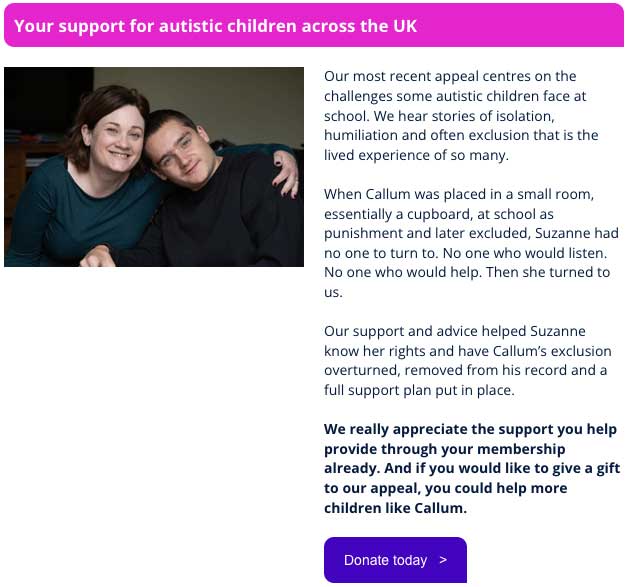Select the young man's face in photo

coord(179,153)
